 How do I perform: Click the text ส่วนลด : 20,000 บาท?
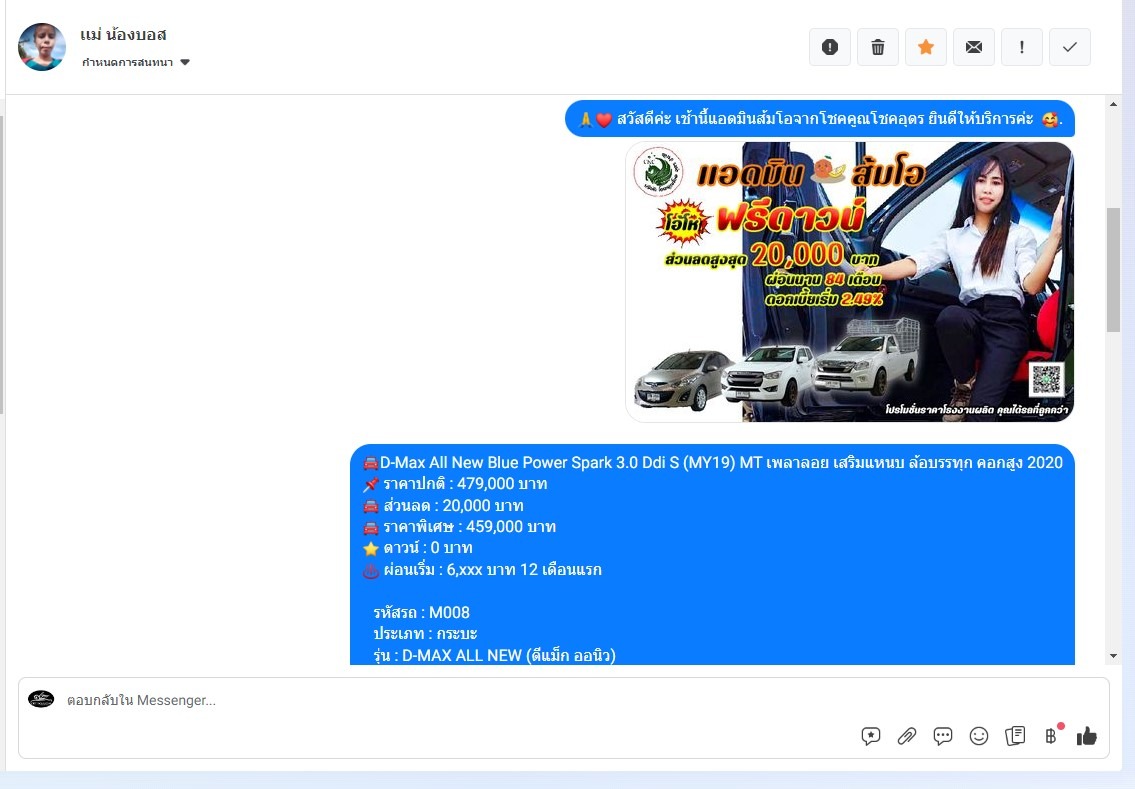click(x=453, y=505)
